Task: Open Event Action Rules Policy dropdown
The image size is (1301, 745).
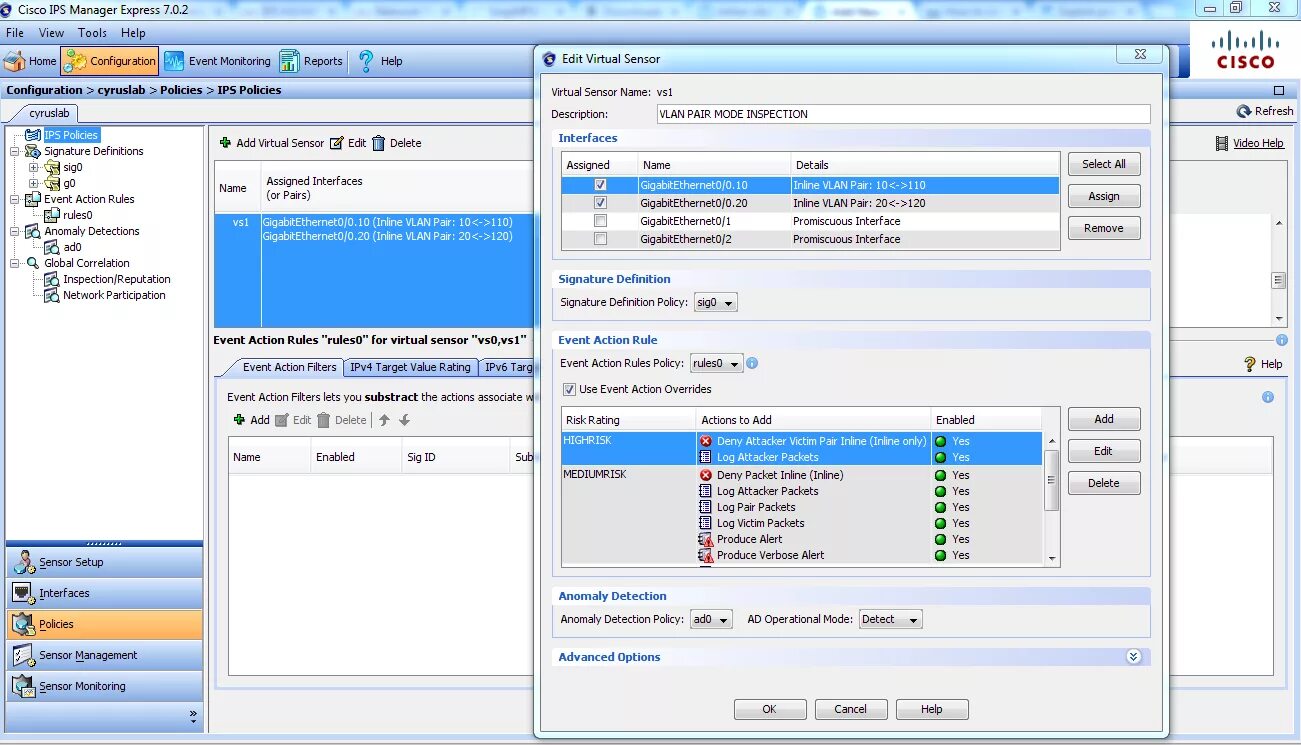Action: tap(716, 364)
